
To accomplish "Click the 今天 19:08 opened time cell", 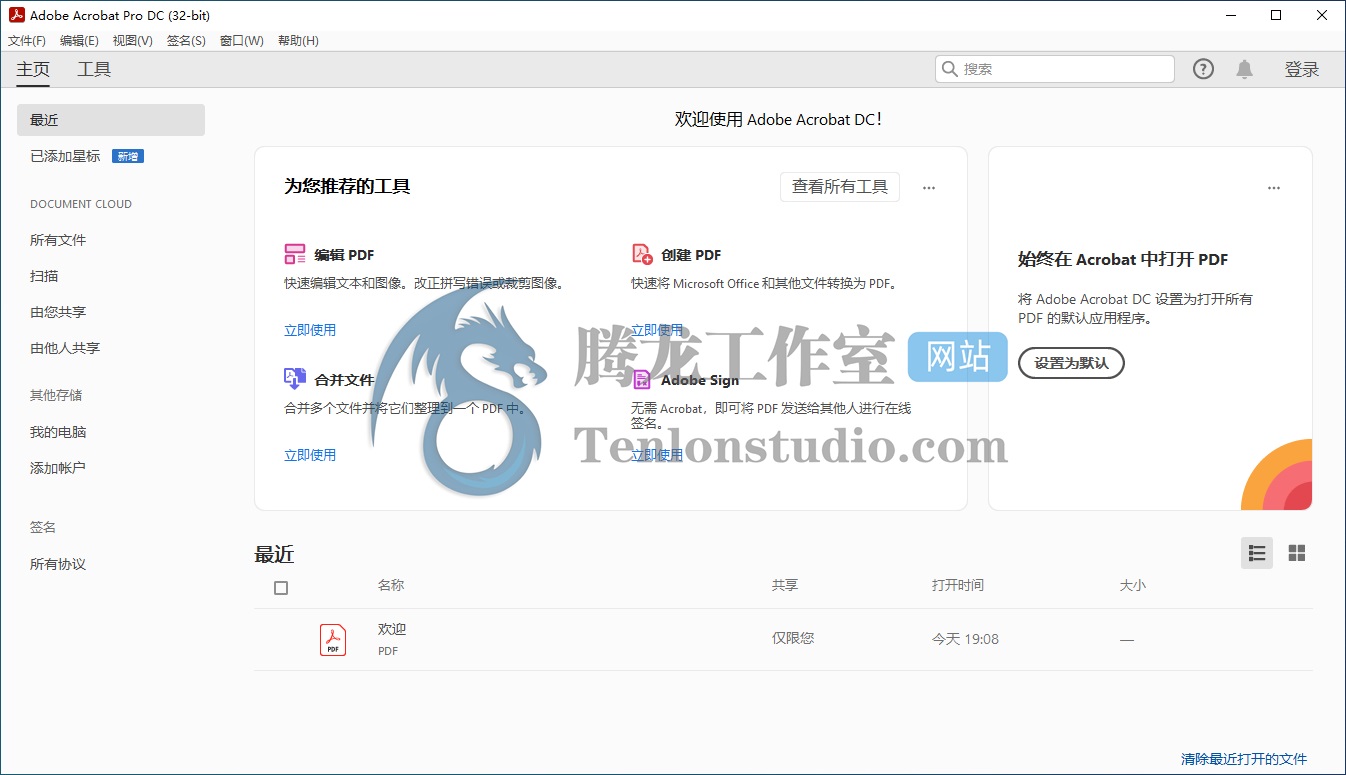I will click(965, 639).
